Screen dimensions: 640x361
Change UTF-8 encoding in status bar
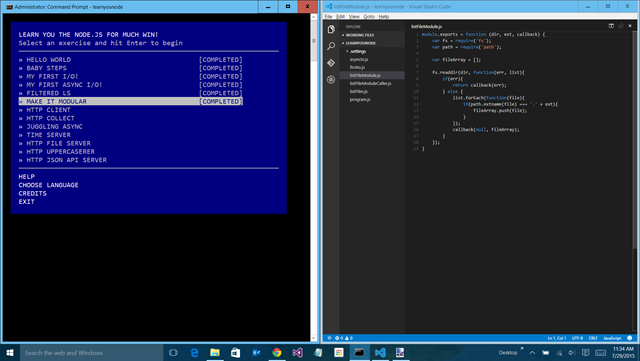click(x=577, y=338)
